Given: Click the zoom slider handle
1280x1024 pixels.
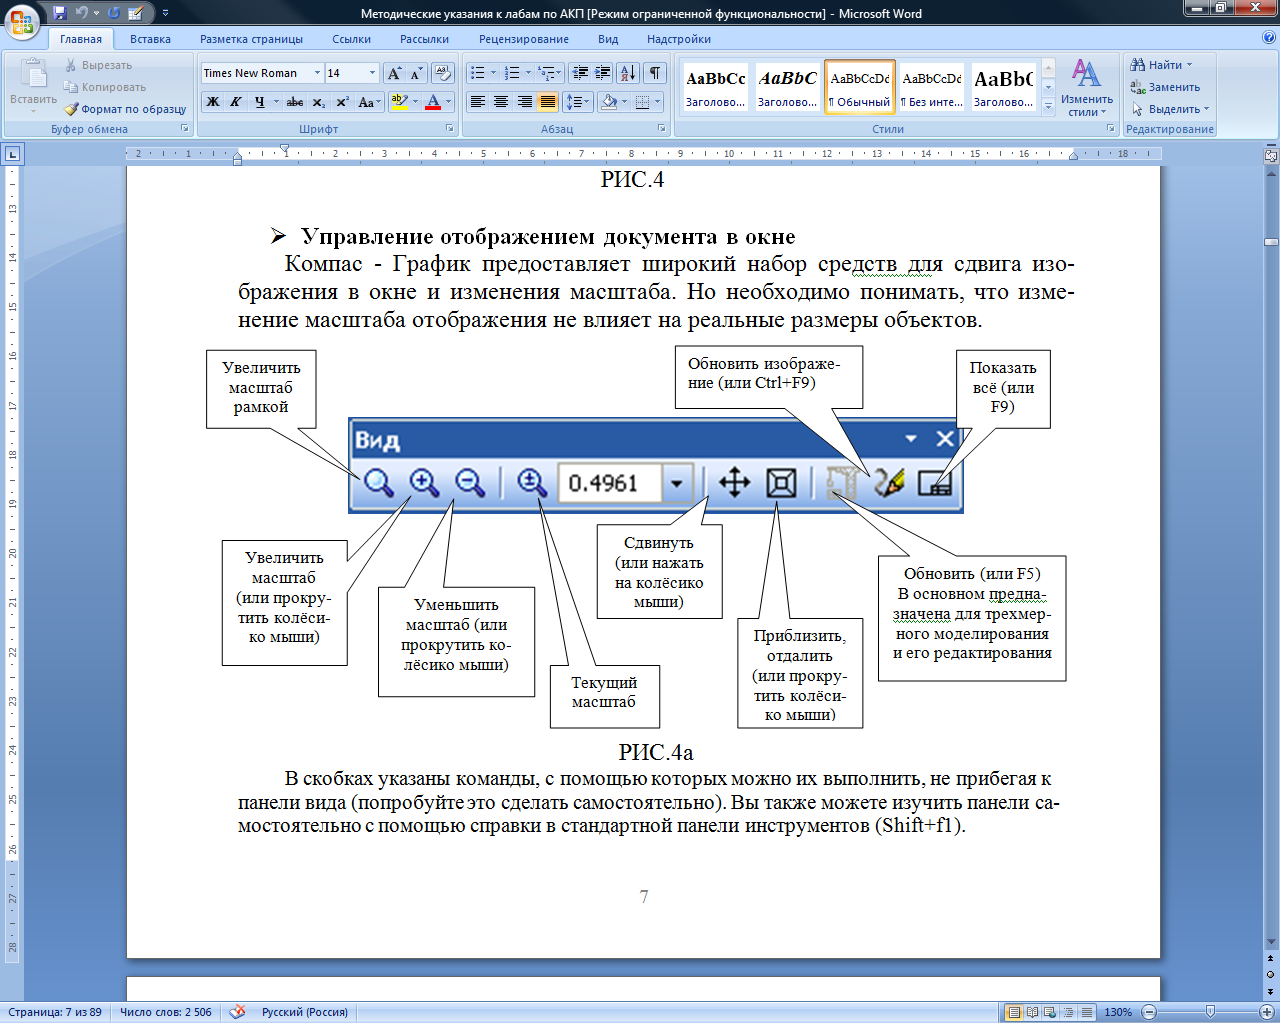Looking at the screenshot, I should [x=1211, y=1012].
